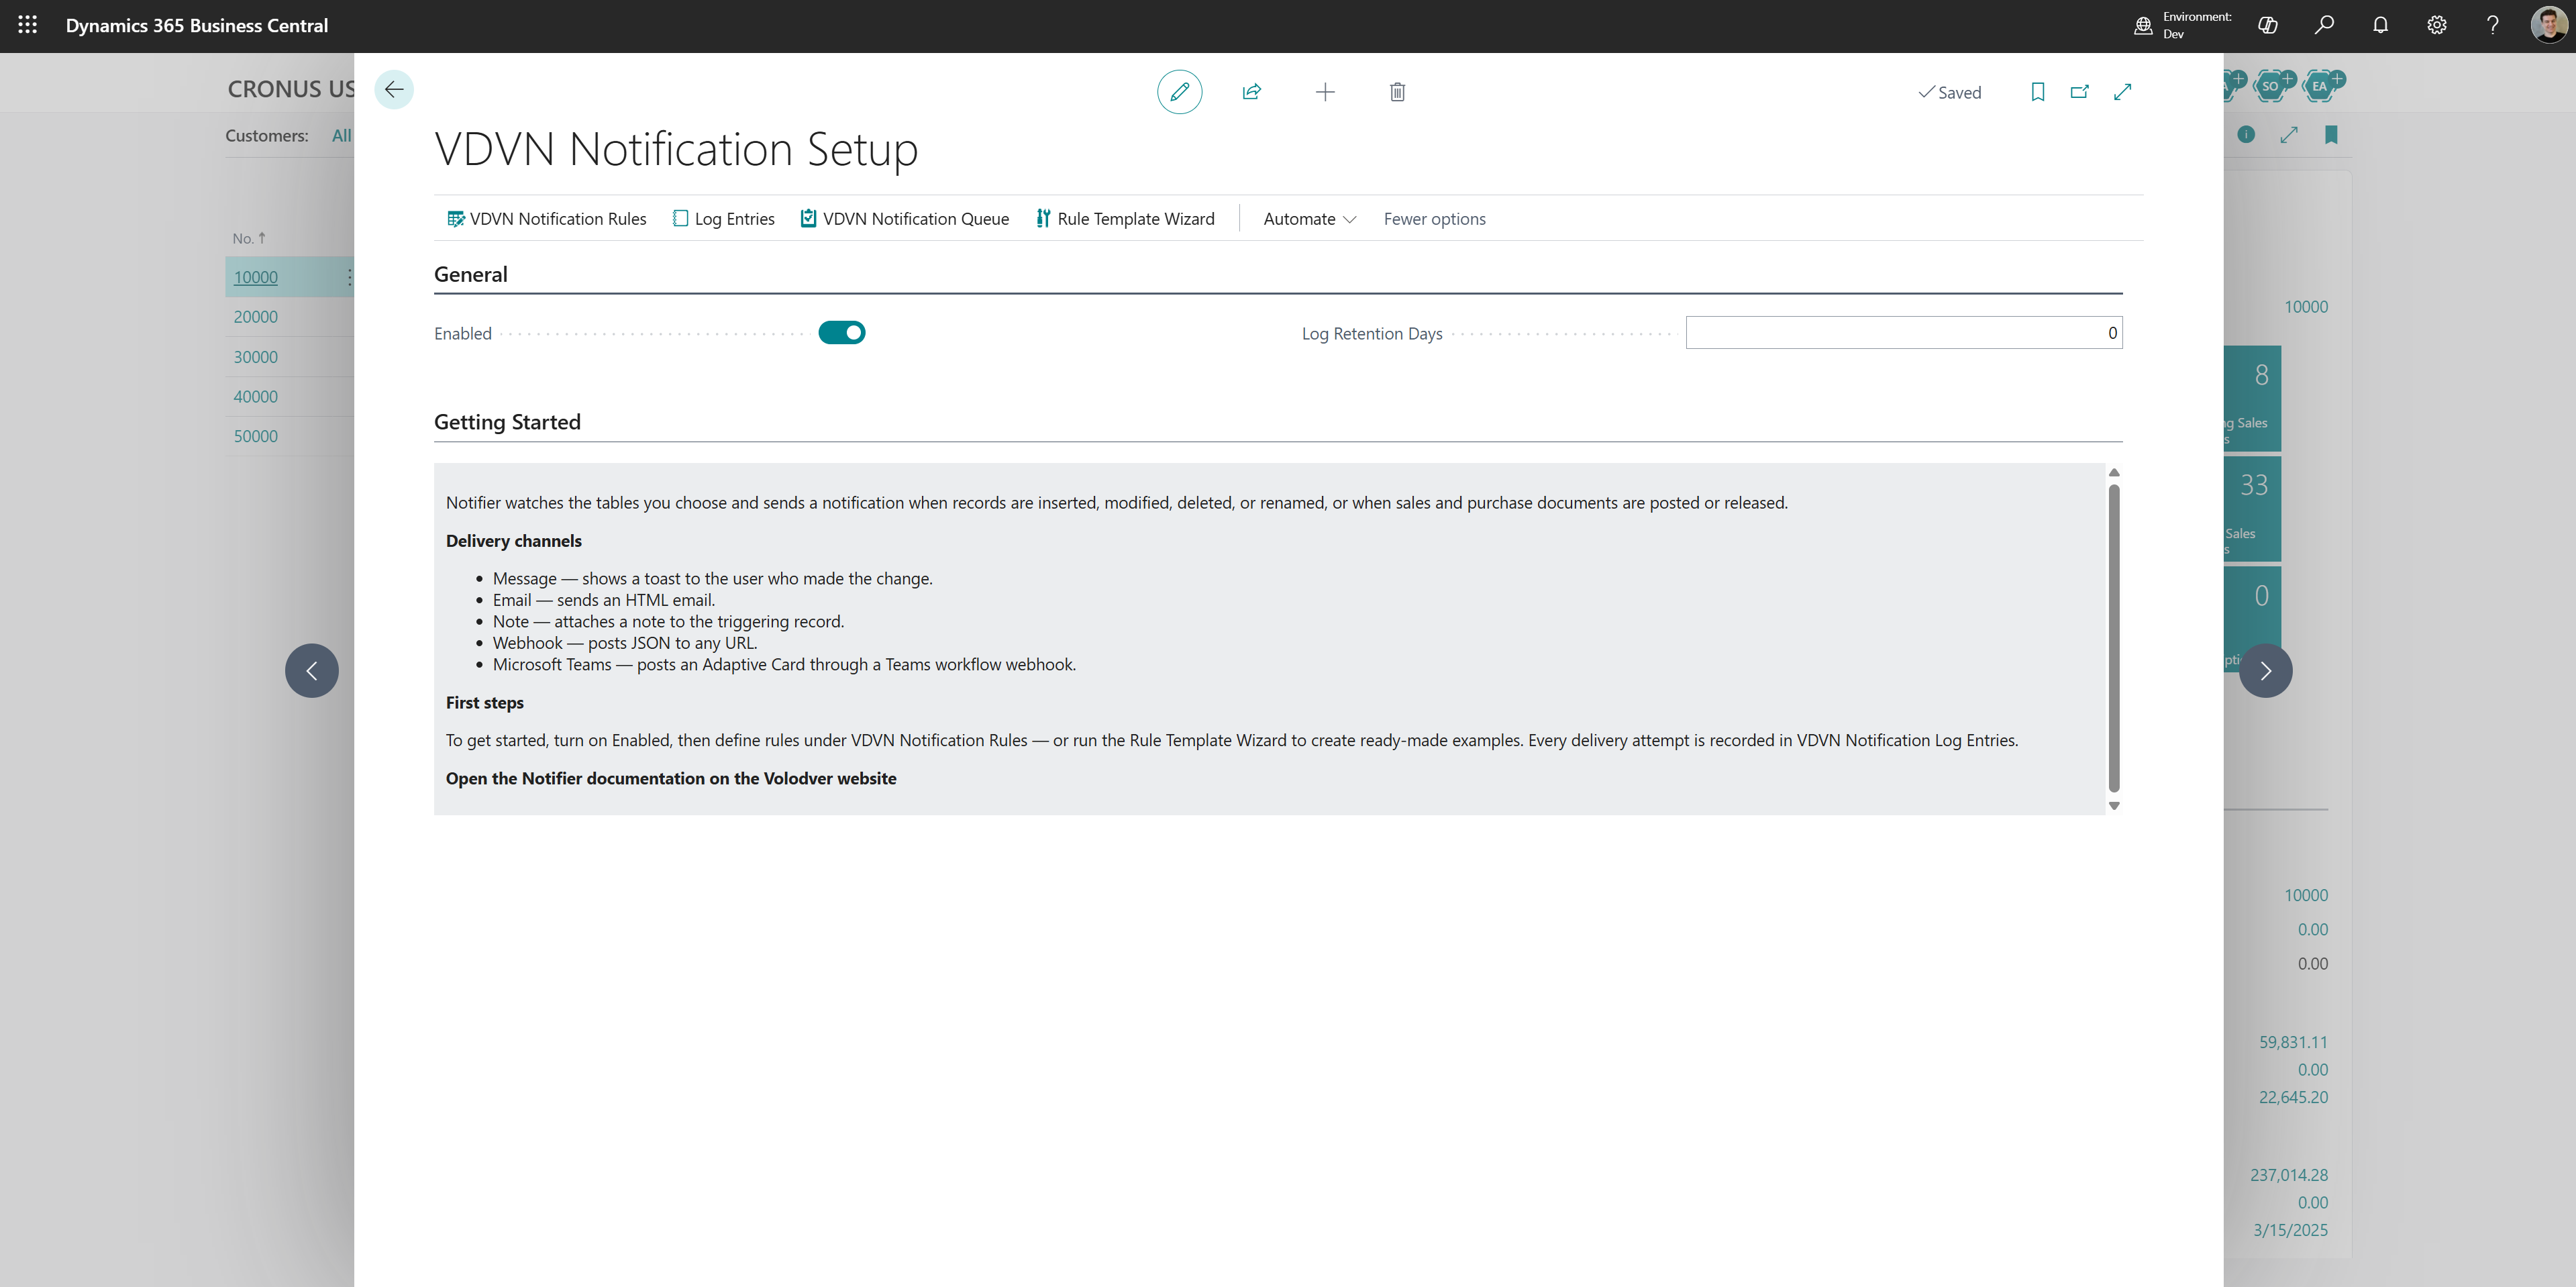Open page in new window icon

(x=2079, y=92)
